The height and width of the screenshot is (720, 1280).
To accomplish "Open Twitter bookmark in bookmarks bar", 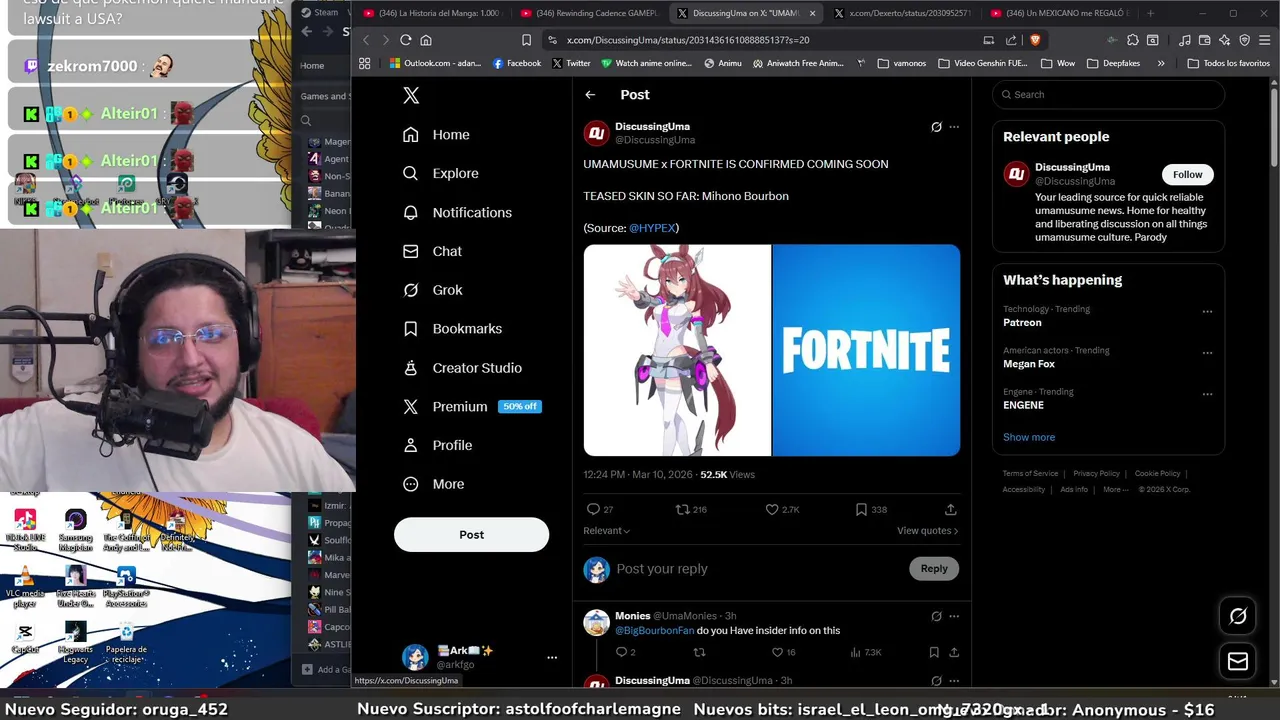I will click(570, 63).
